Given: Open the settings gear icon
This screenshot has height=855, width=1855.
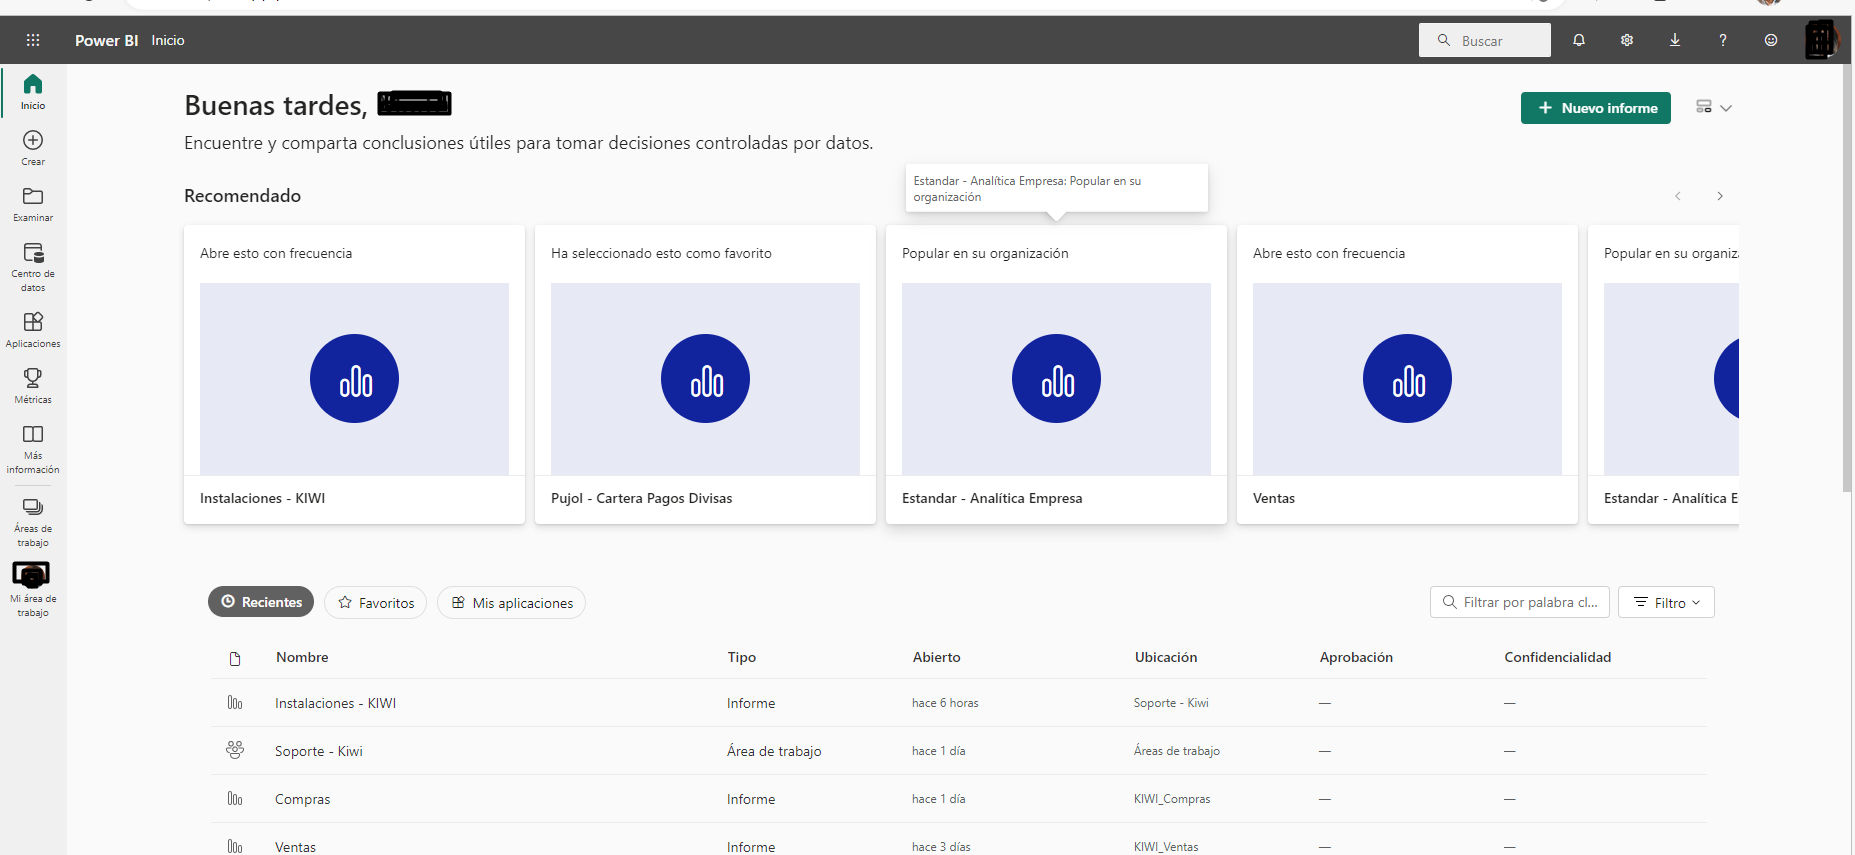Looking at the screenshot, I should click(1627, 40).
